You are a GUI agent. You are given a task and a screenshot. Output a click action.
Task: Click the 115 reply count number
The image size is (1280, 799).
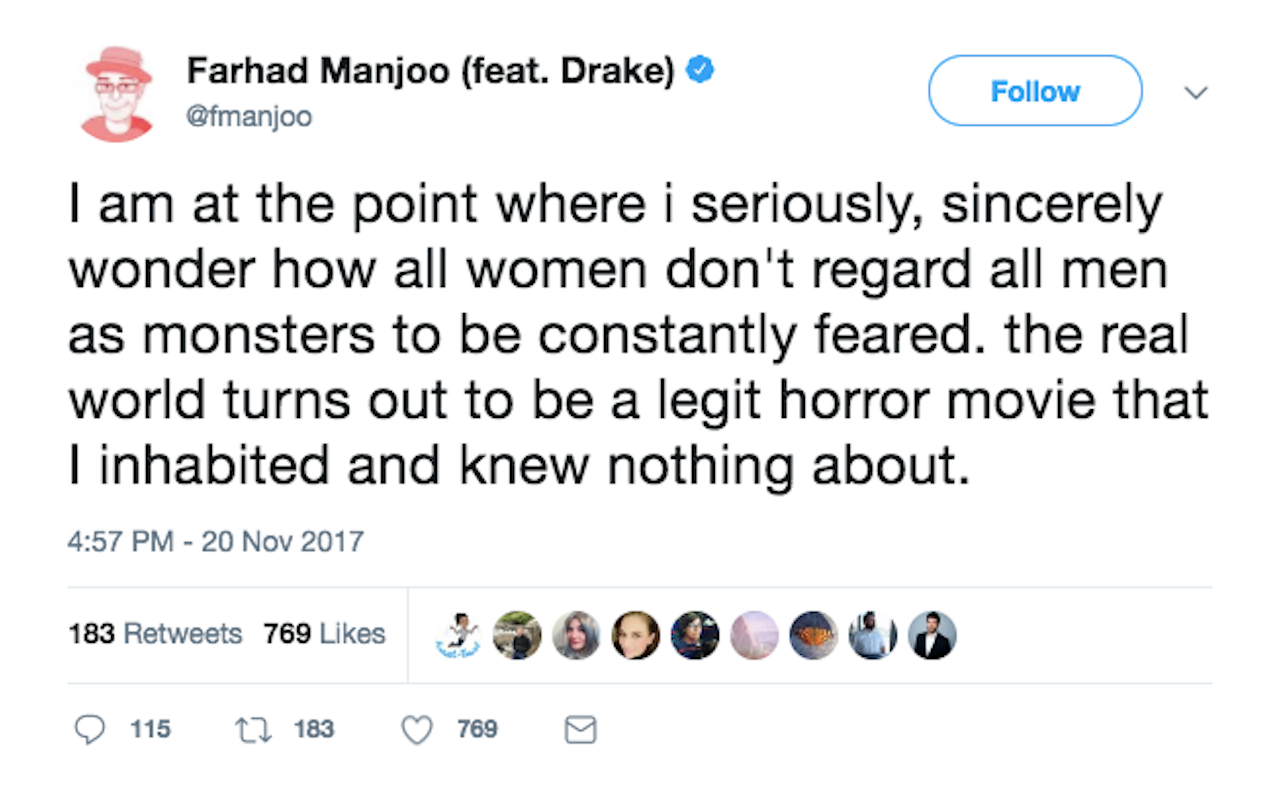[150, 730]
